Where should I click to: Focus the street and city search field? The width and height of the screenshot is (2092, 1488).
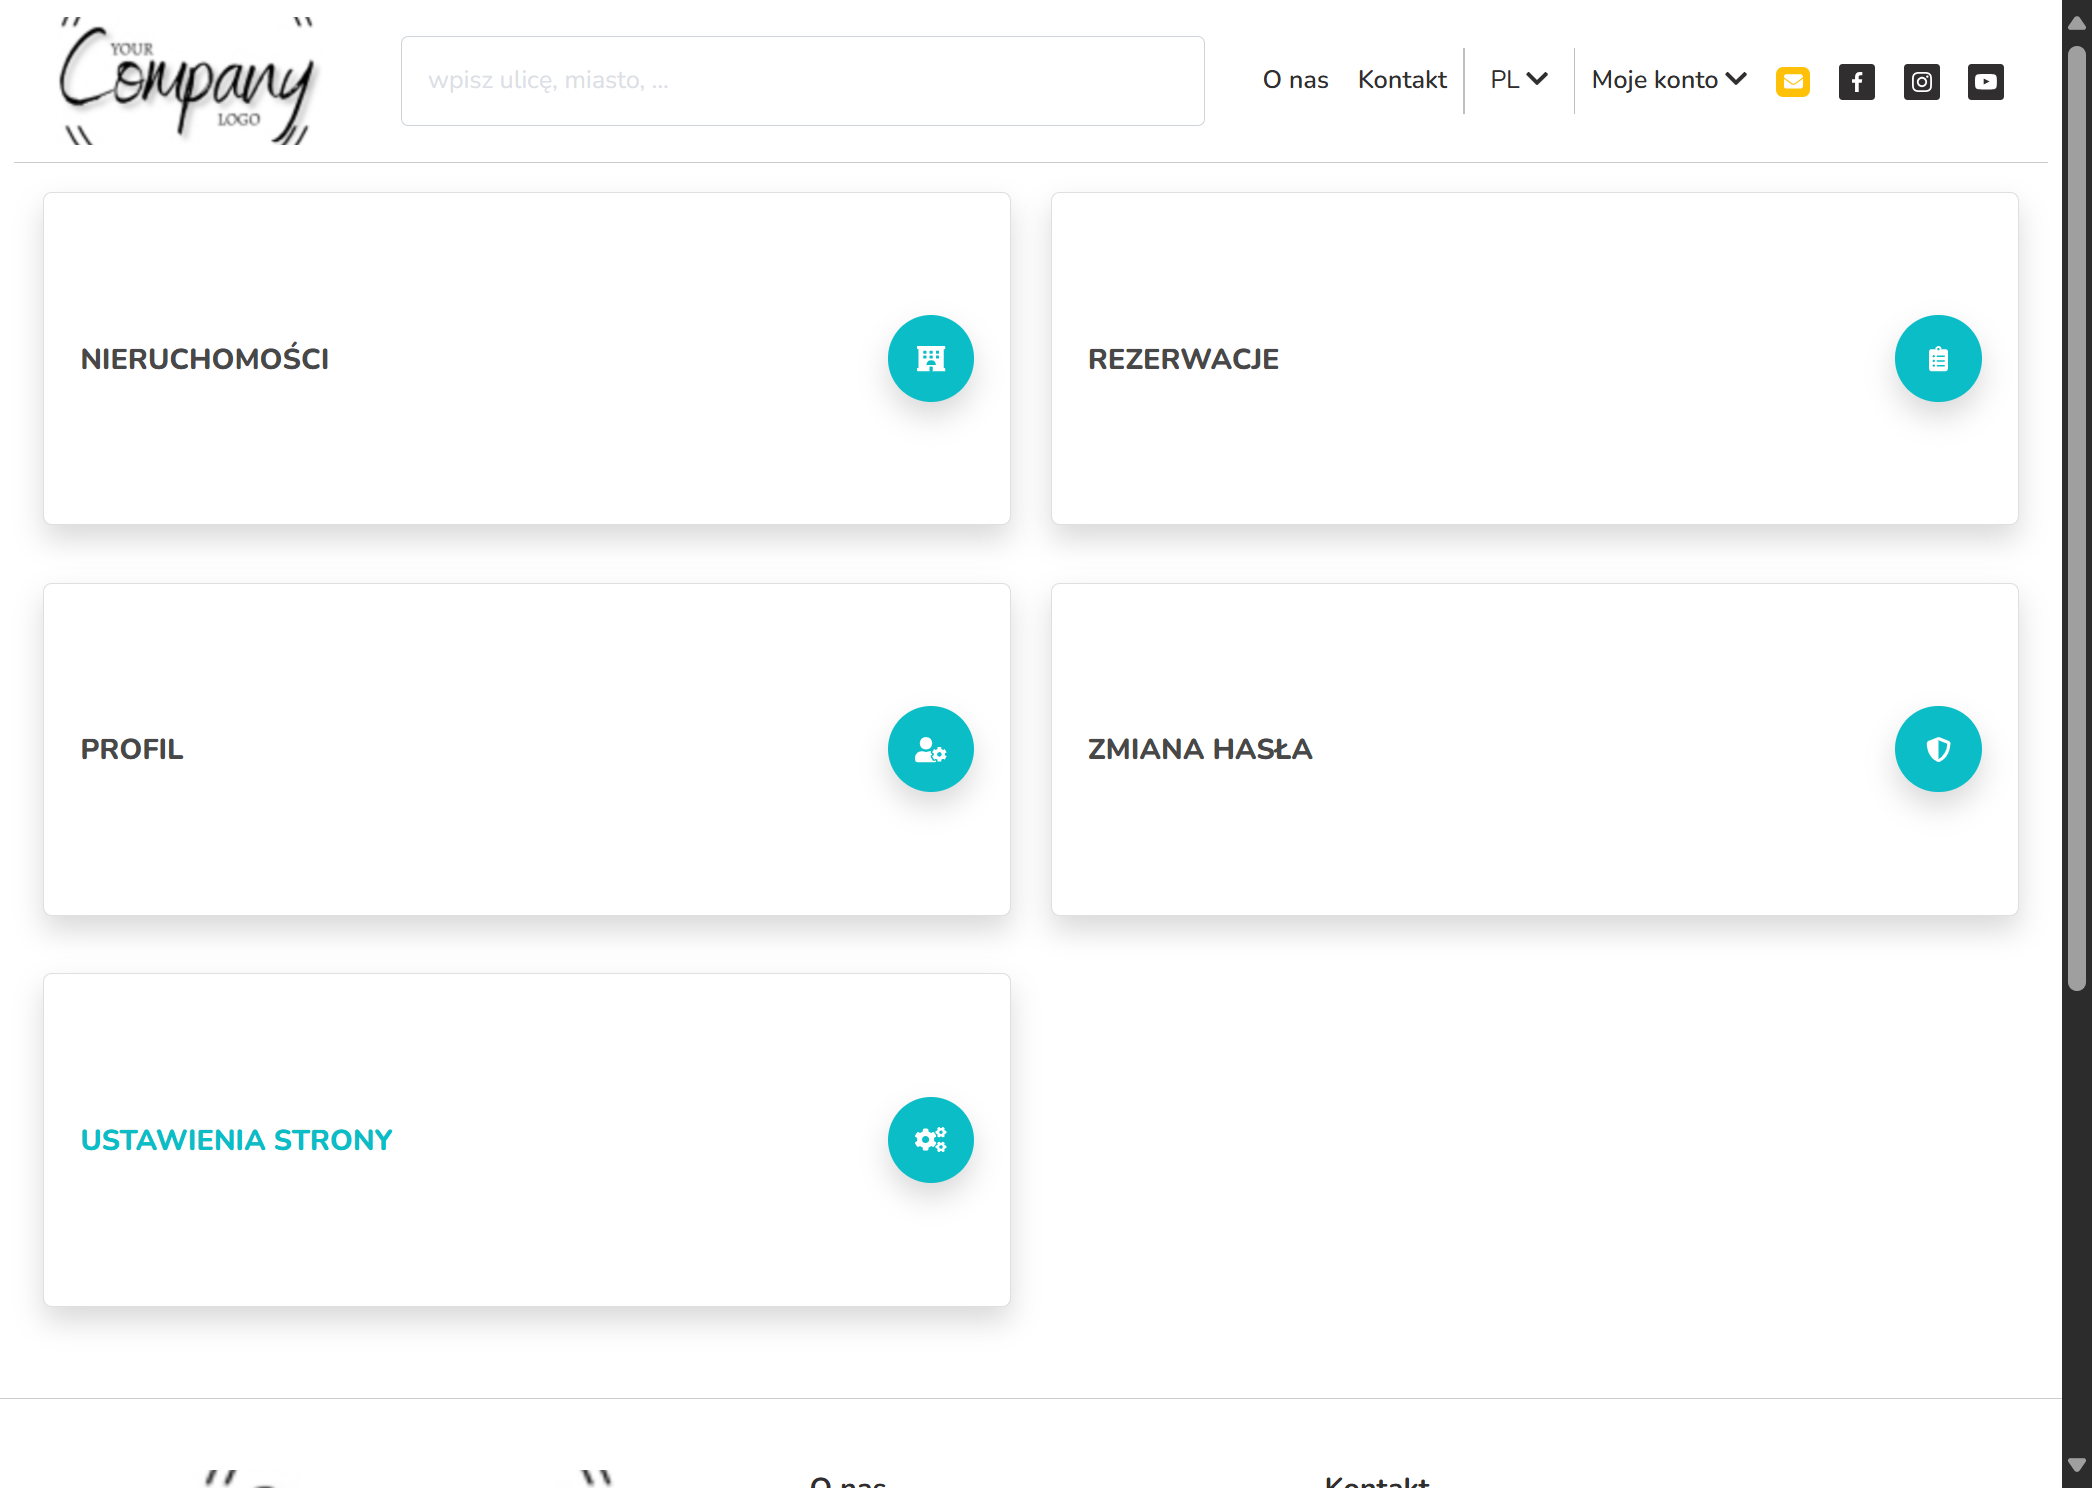pos(802,81)
